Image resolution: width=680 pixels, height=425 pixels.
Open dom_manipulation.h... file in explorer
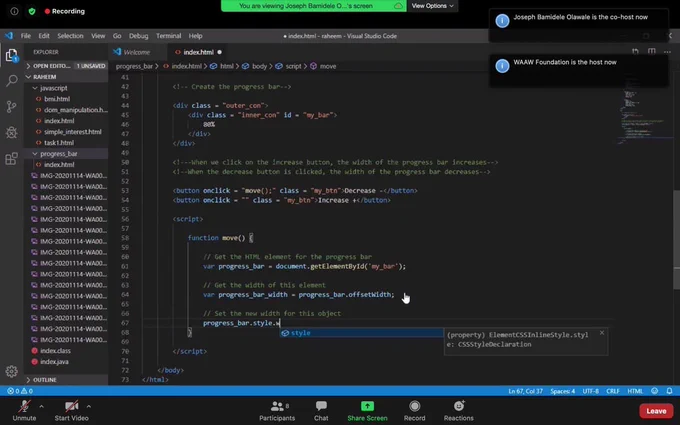75,110
